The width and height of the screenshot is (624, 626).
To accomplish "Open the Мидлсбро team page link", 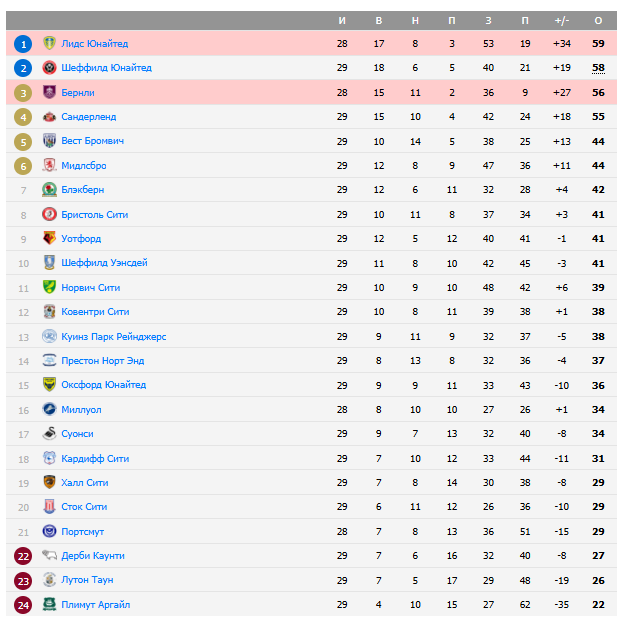I will (83, 166).
